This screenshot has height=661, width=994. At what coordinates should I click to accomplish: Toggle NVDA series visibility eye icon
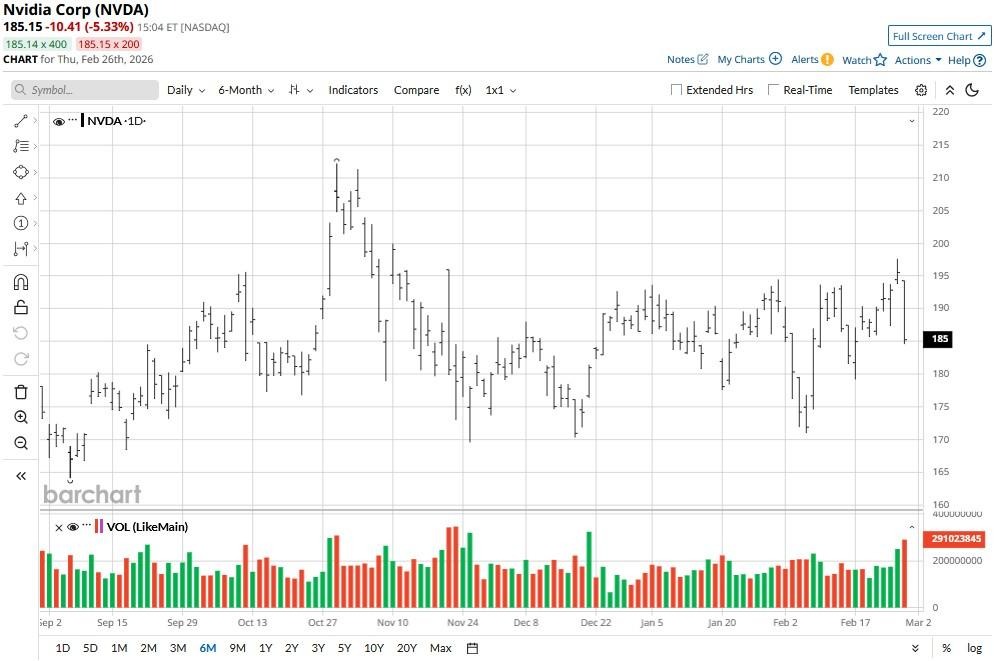(58, 122)
